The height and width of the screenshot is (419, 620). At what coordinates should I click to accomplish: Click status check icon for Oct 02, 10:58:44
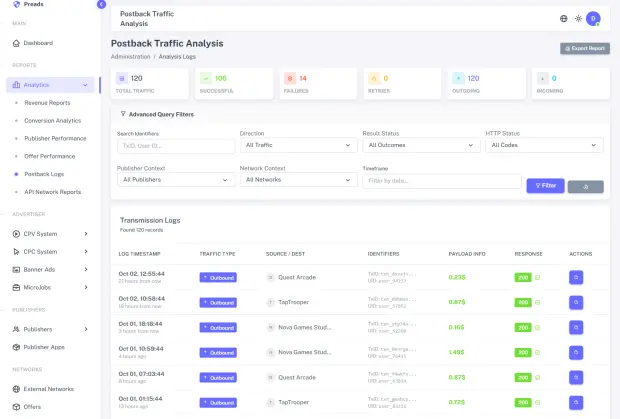[538, 302]
